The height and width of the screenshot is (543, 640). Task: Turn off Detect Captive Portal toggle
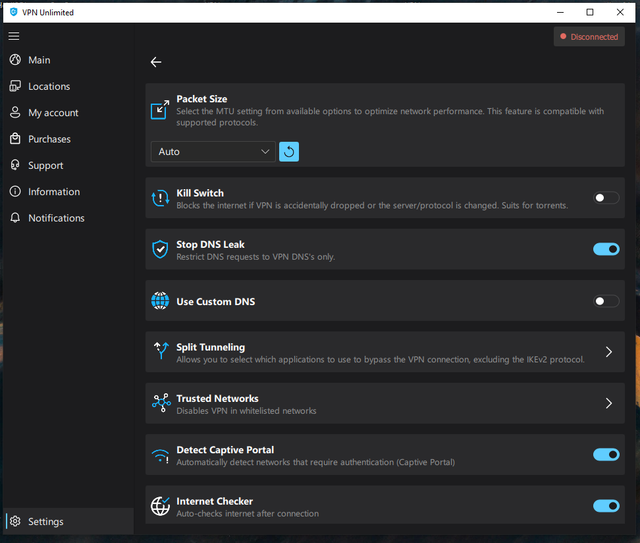tap(606, 454)
